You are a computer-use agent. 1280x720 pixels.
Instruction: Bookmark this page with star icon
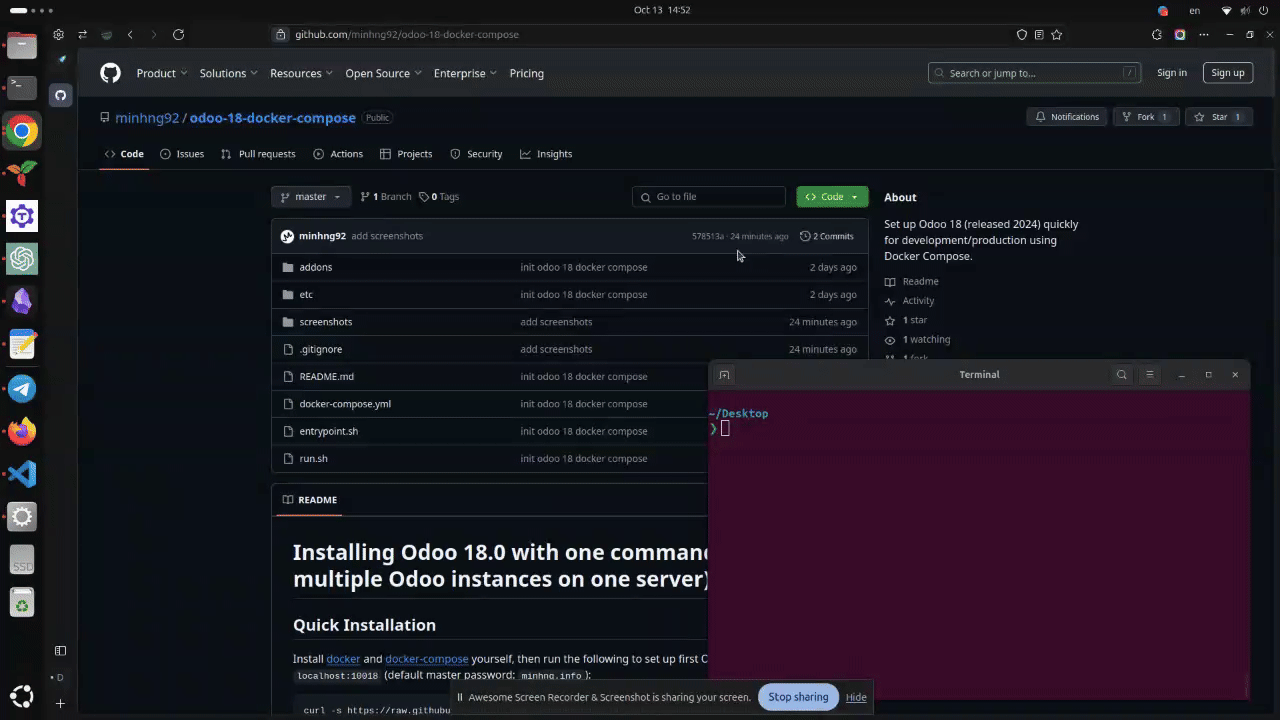pos(1056,34)
